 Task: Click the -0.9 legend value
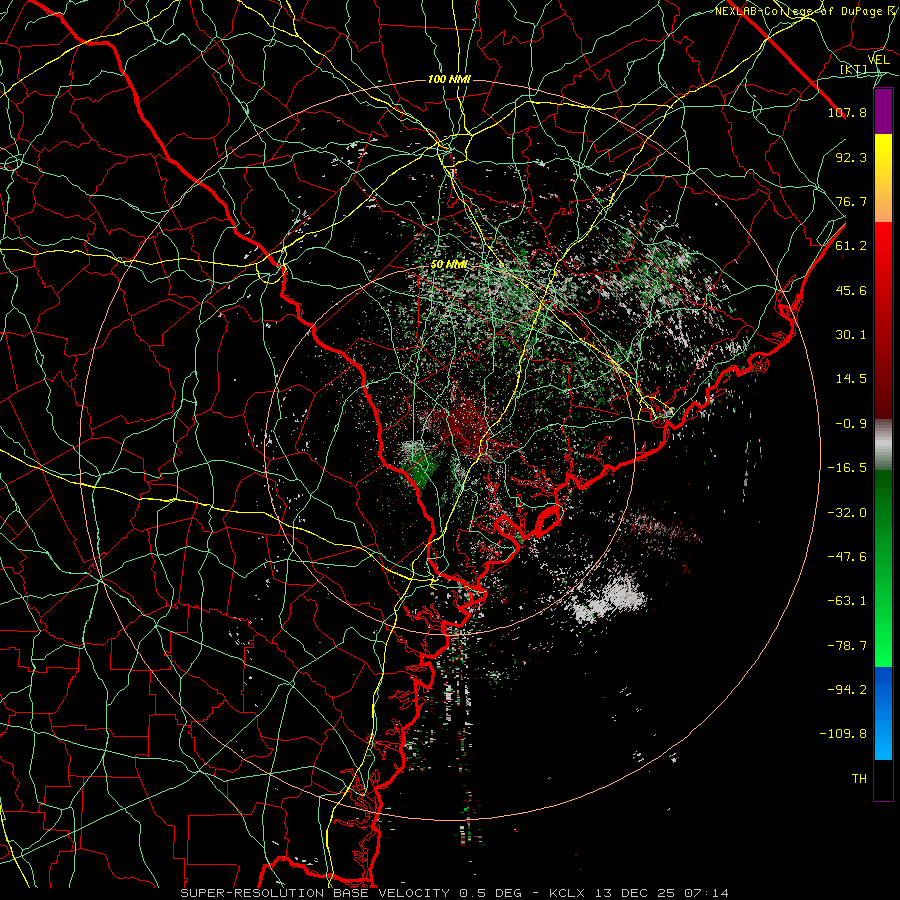tap(851, 424)
